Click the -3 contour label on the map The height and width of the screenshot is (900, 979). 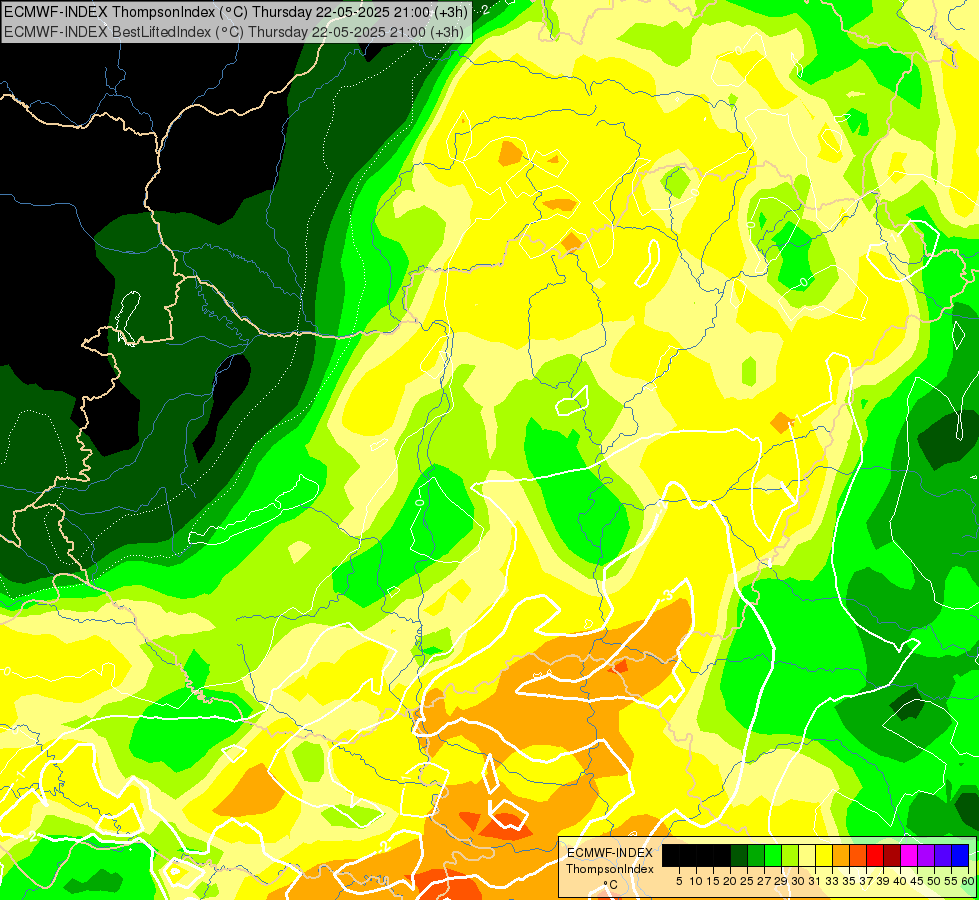[667, 595]
